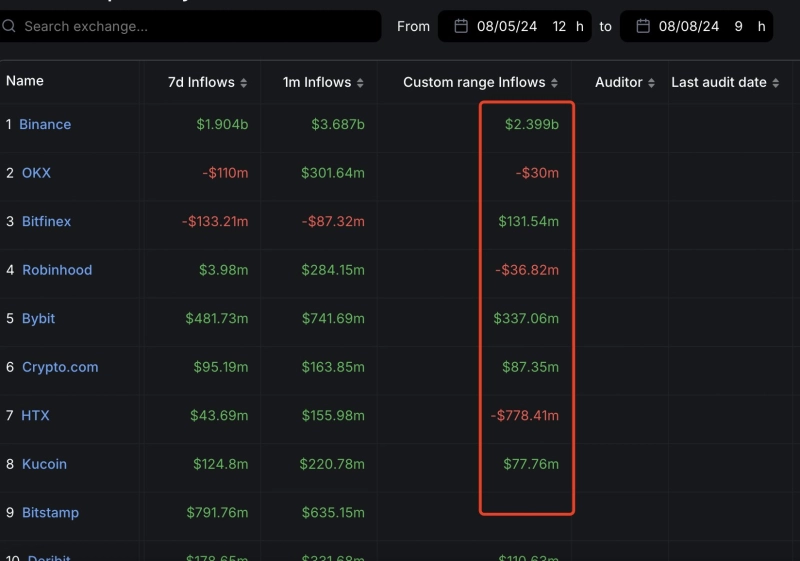Sort by 1m Inflows arrows

tap(360, 83)
